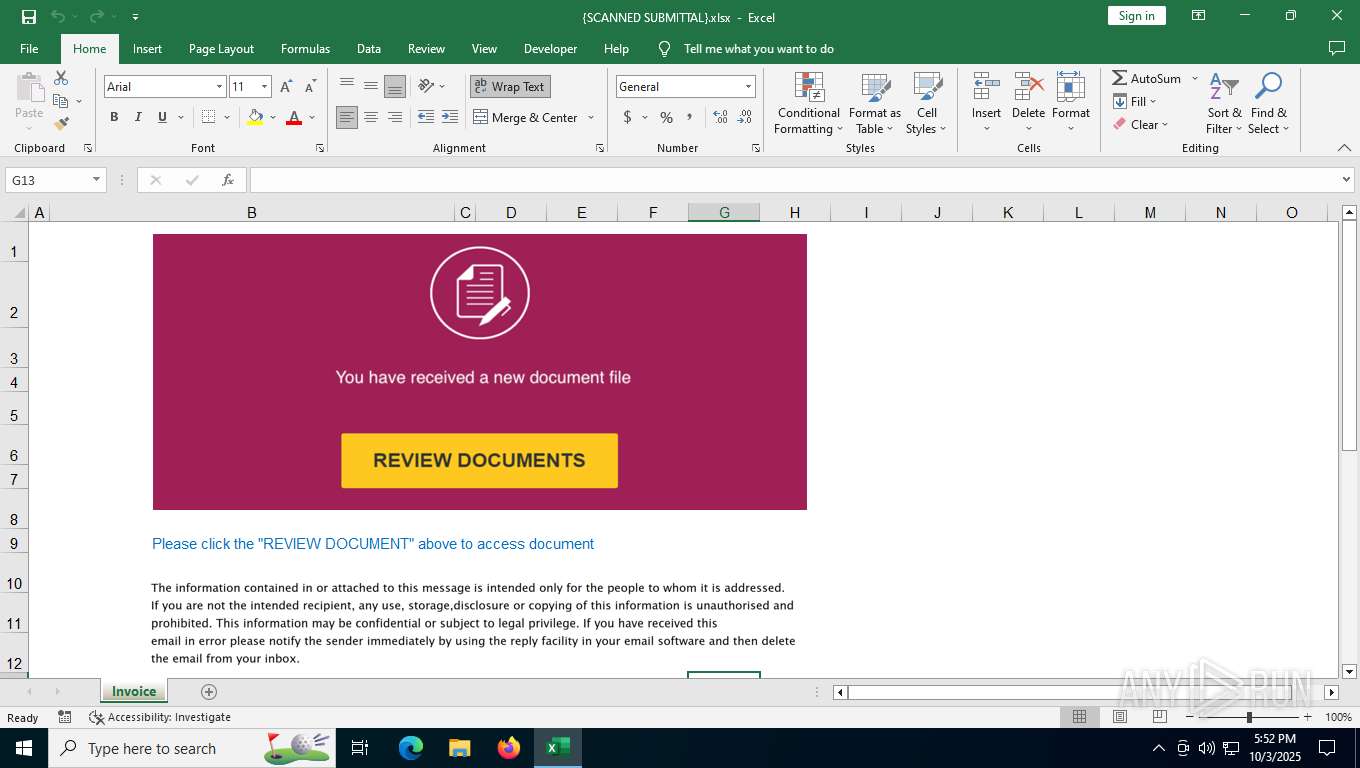The width and height of the screenshot is (1360, 768).
Task: Adjust the zoom slider in status bar
Action: point(1248,717)
